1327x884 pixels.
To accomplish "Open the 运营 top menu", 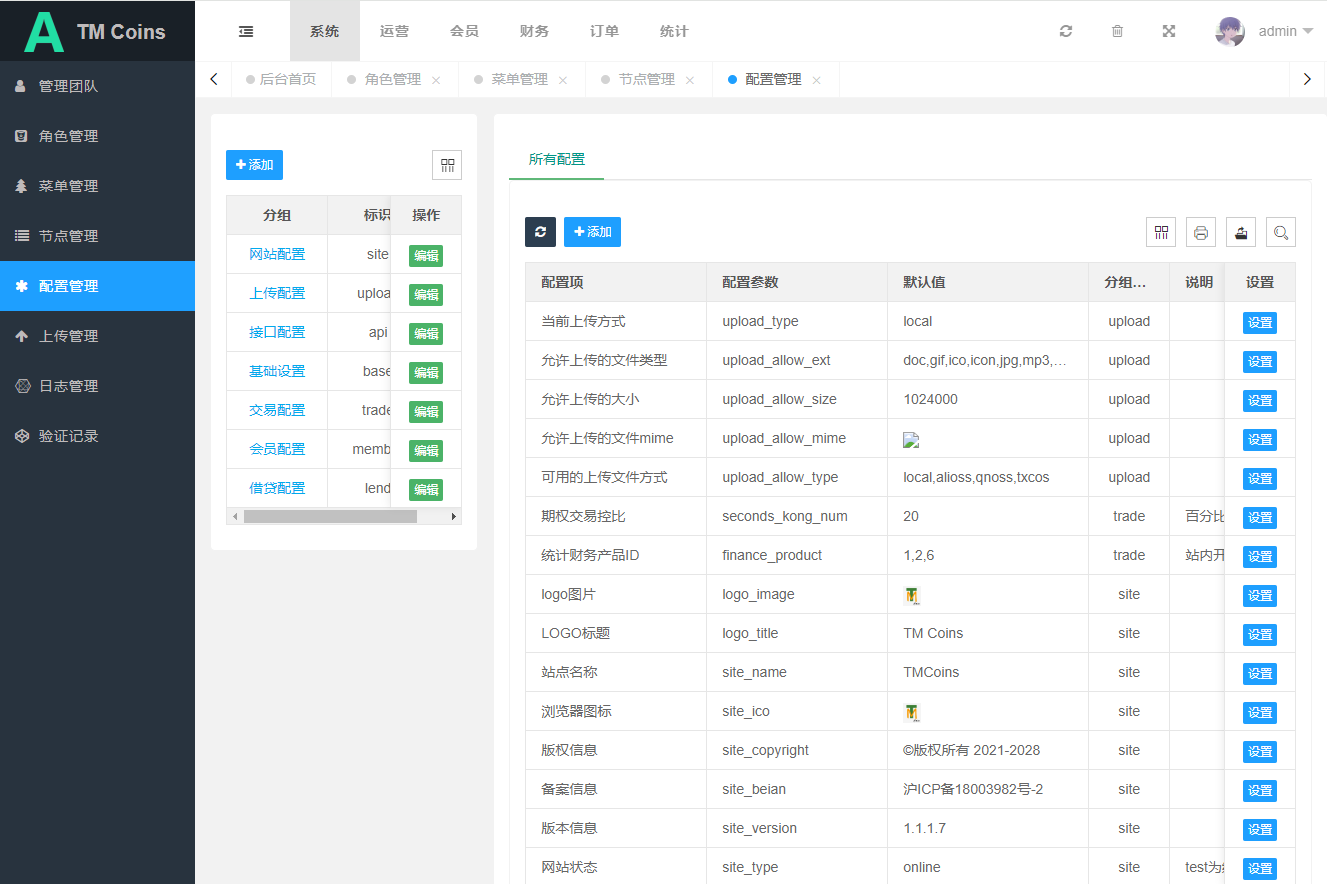I will tap(394, 31).
